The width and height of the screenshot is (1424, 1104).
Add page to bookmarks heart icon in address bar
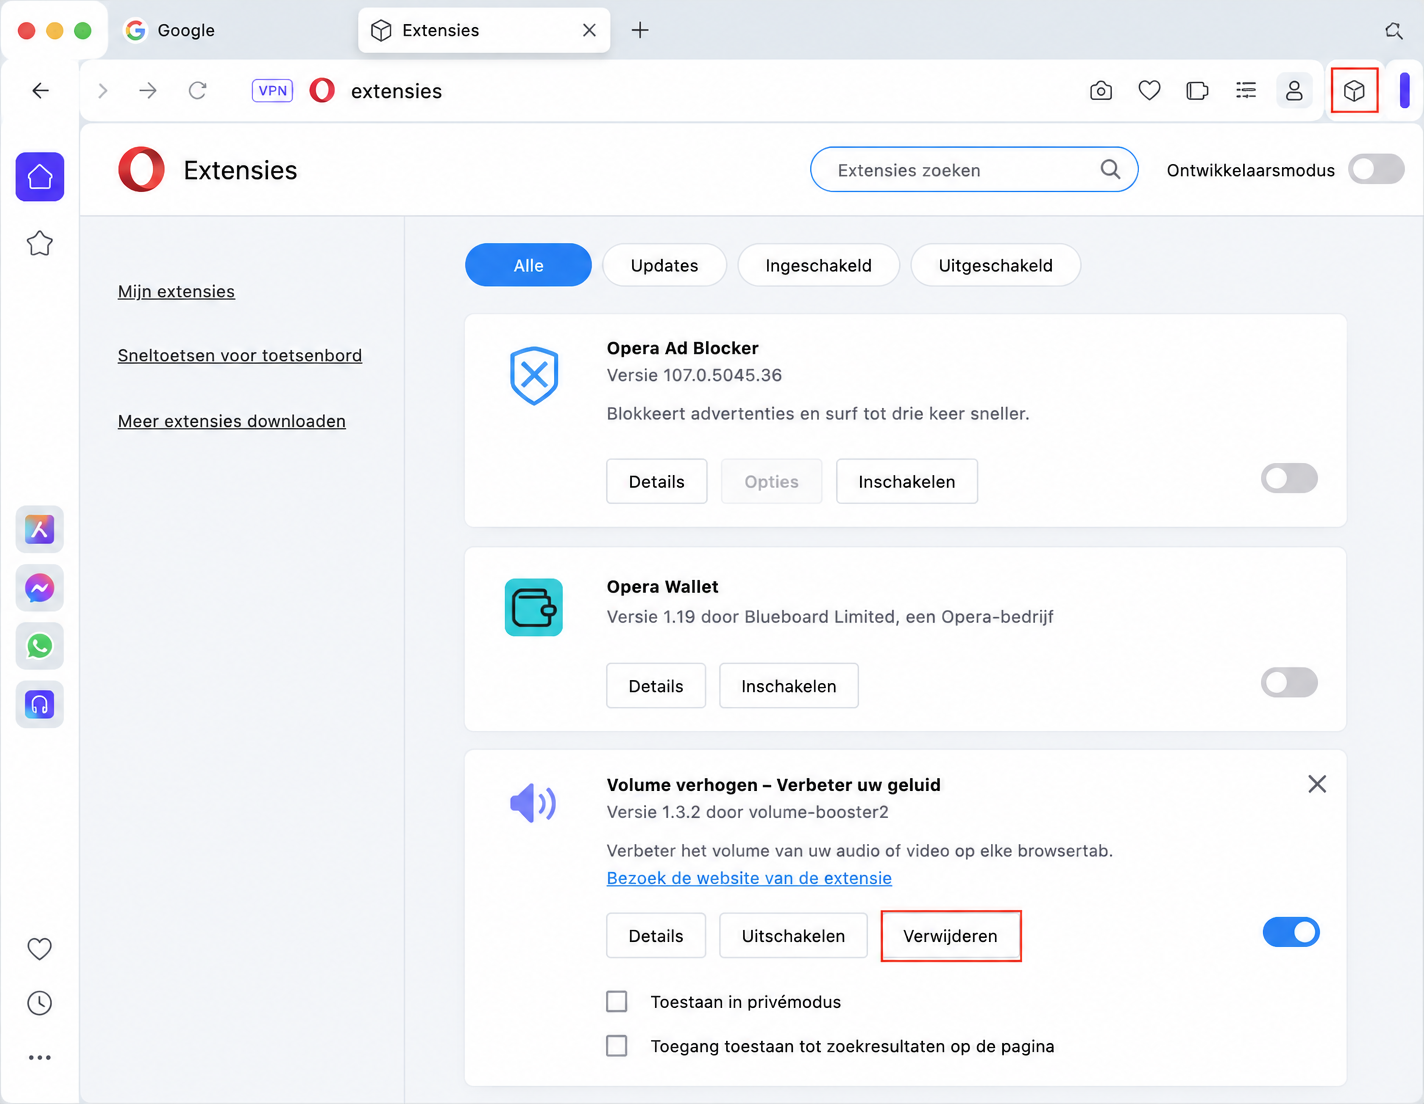coord(1150,91)
